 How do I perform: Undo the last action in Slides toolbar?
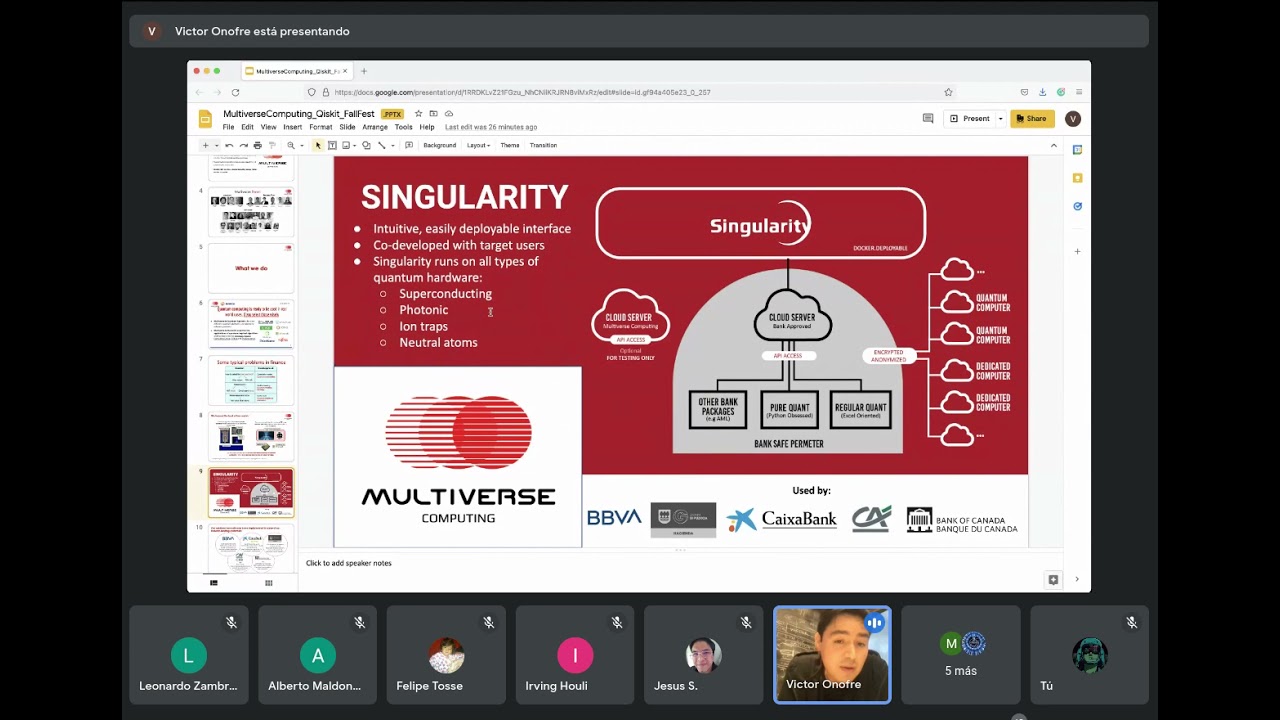click(x=229, y=145)
